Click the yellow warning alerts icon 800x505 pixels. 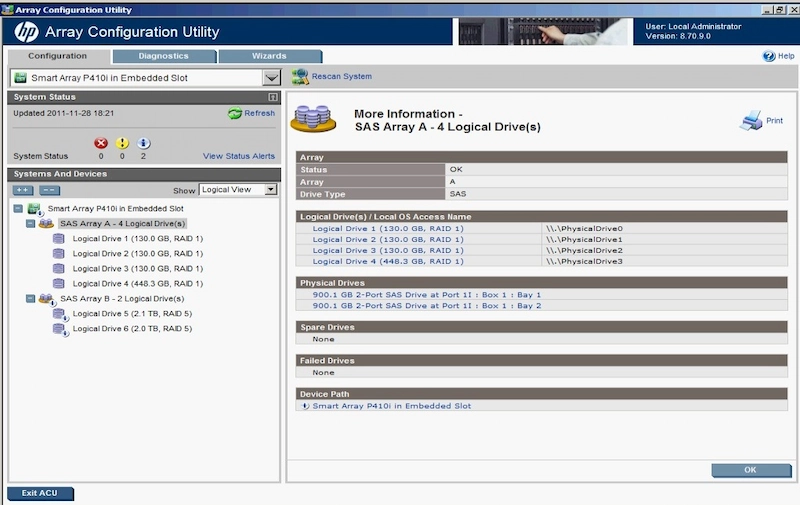tap(122, 143)
